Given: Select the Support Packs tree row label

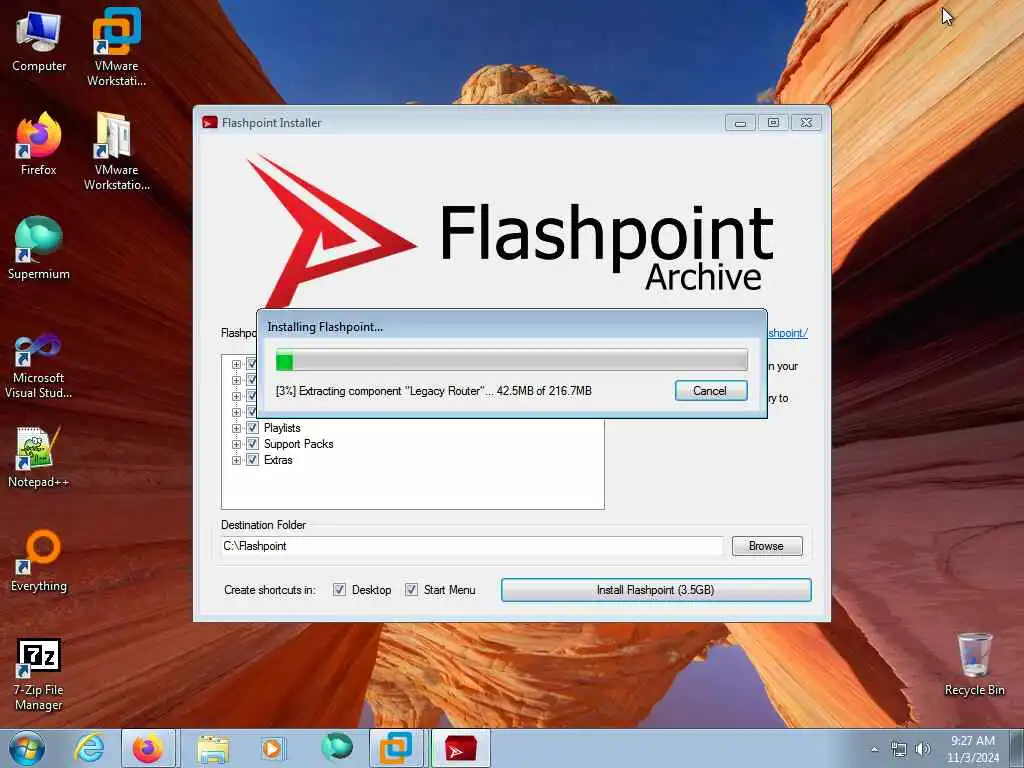Looking at the screenshot, I should tap(298, 444).
